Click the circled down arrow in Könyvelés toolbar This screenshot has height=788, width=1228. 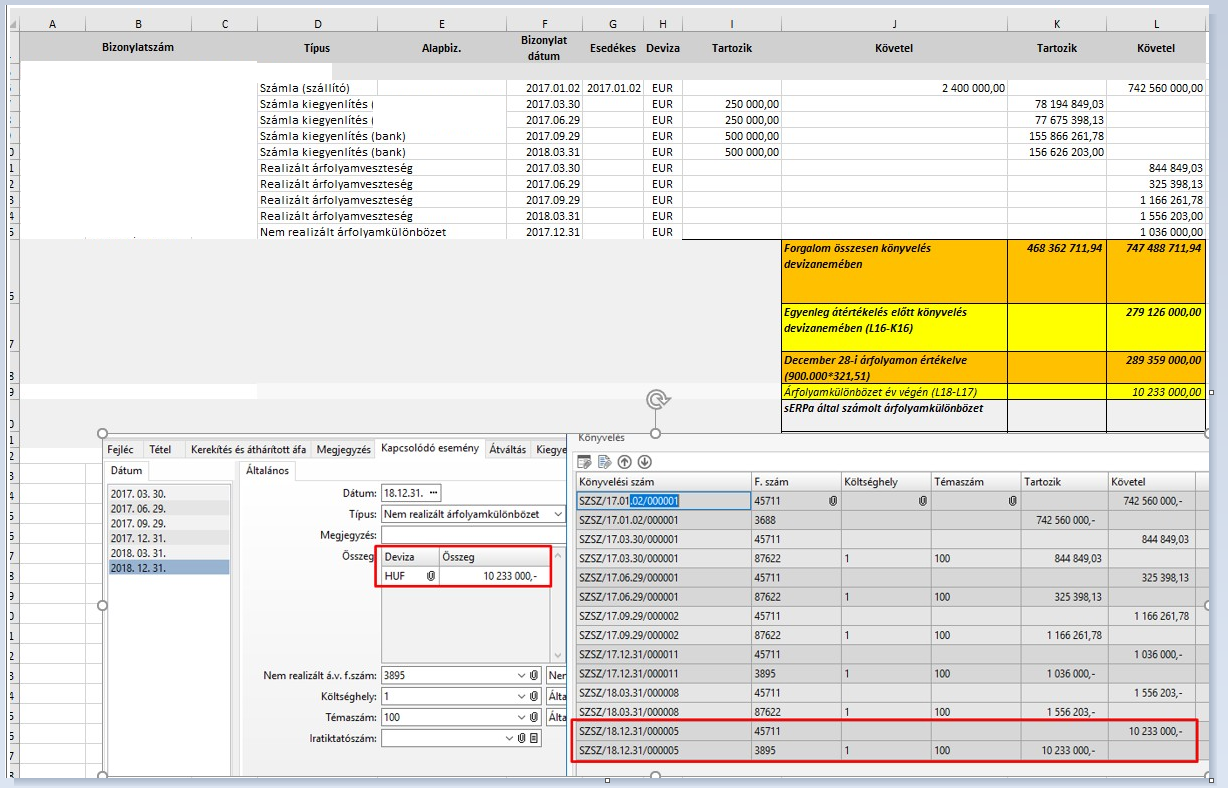pyautogui.click(x=644, y=461)
